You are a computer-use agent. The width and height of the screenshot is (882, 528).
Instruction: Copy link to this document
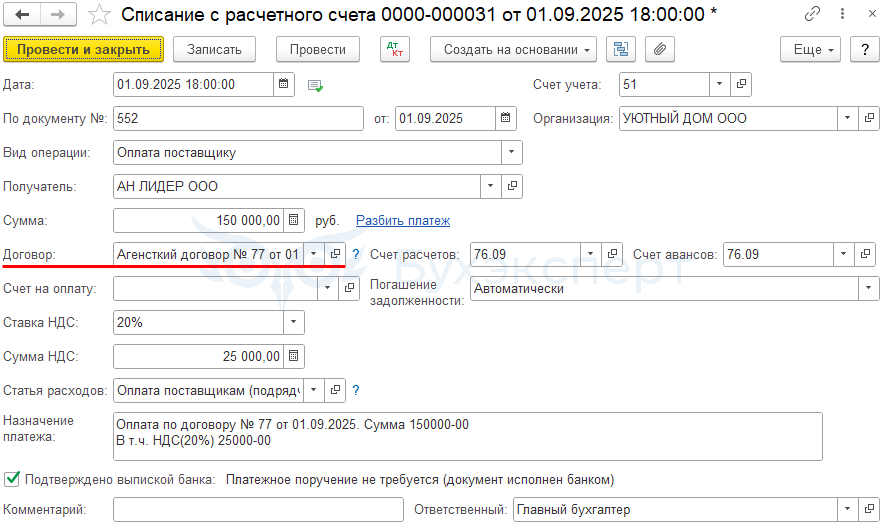click(812, 14)
